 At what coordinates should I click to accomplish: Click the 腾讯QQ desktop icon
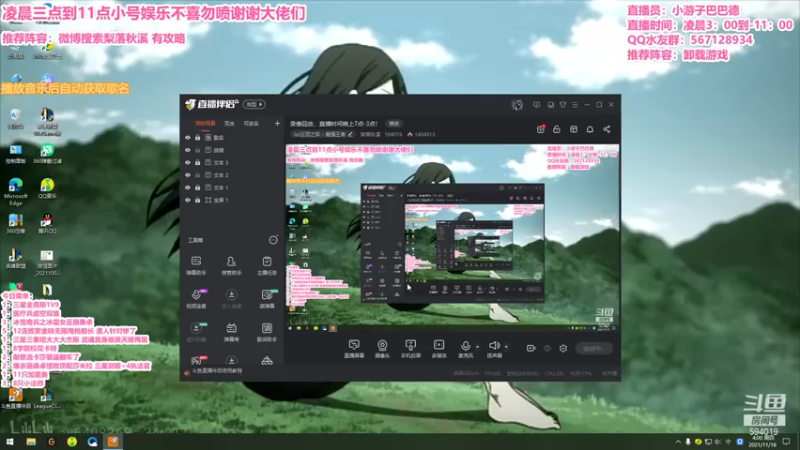(x=47, y=223)
